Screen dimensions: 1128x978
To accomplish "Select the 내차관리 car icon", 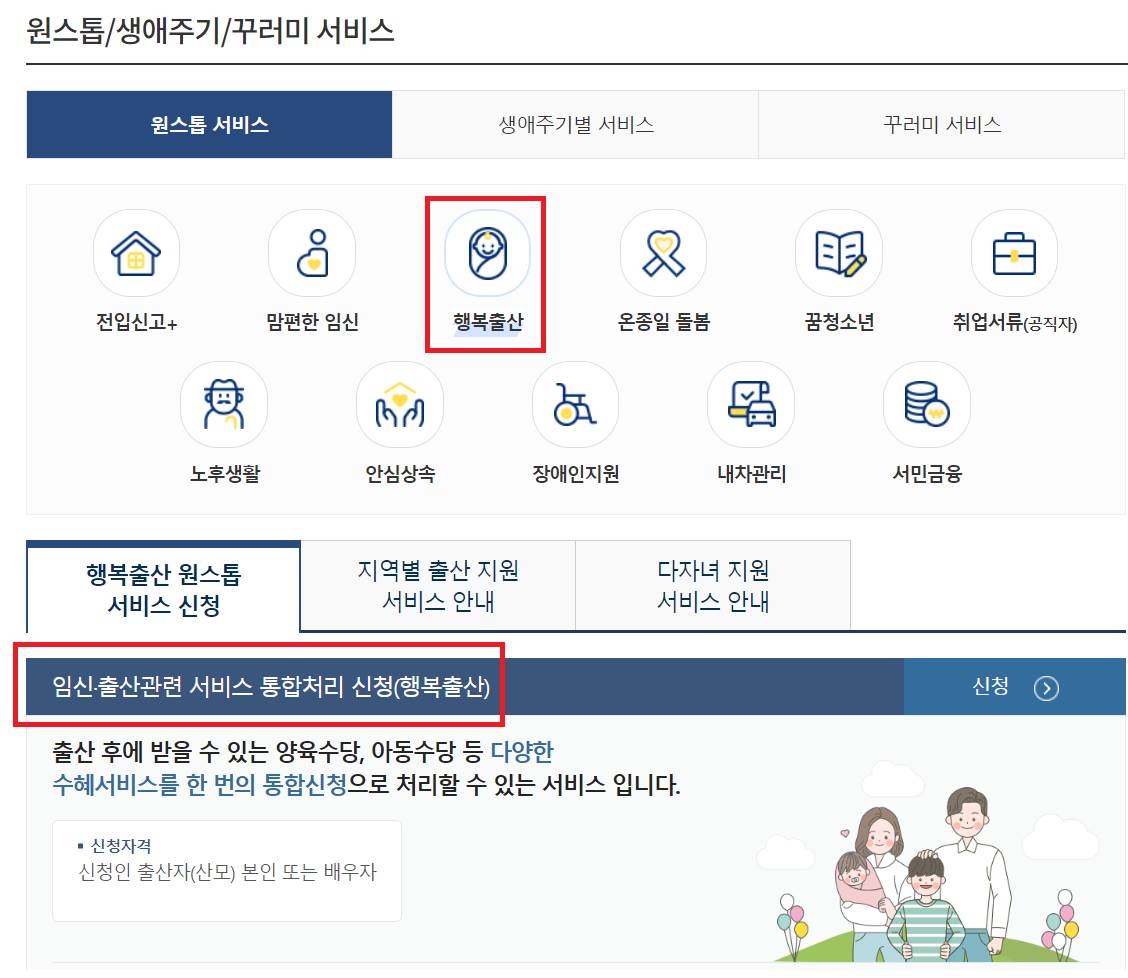I will (x=751, y=404).
